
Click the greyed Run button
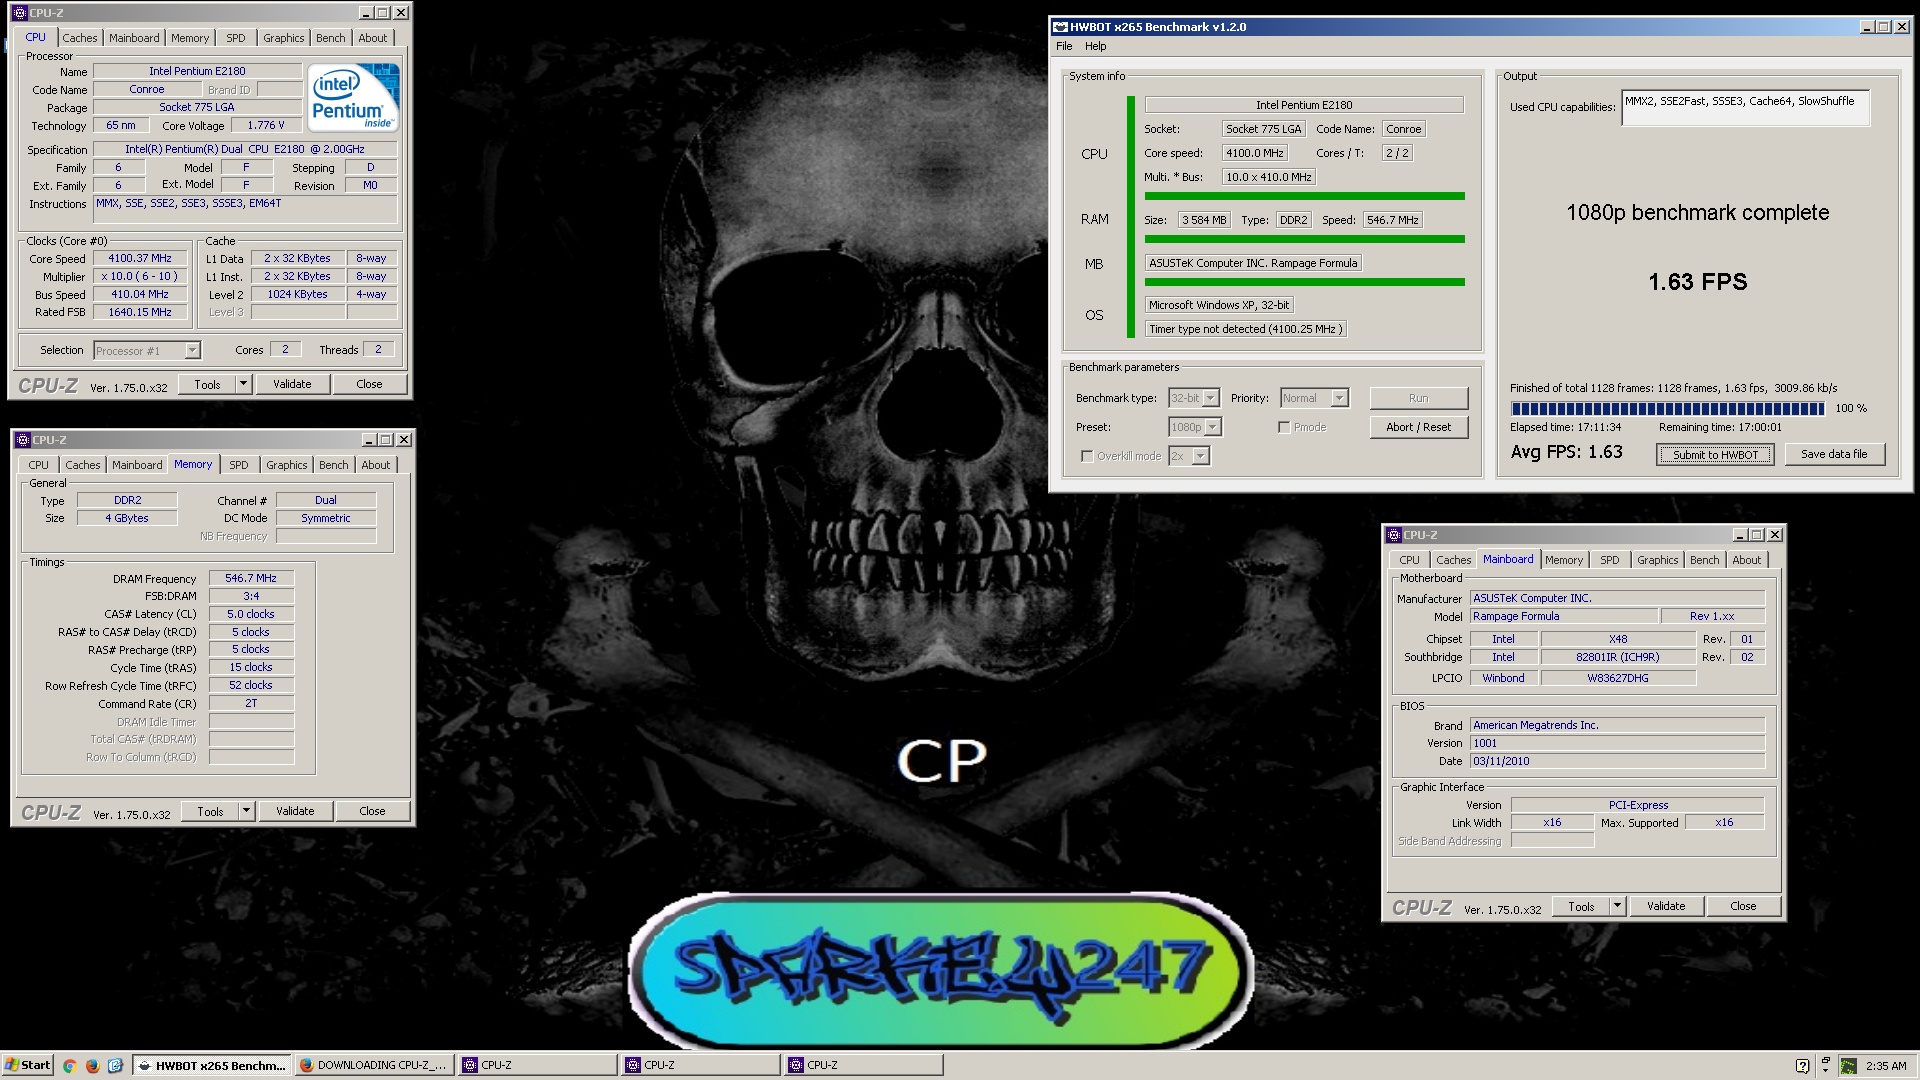(x=1418, y=398)
